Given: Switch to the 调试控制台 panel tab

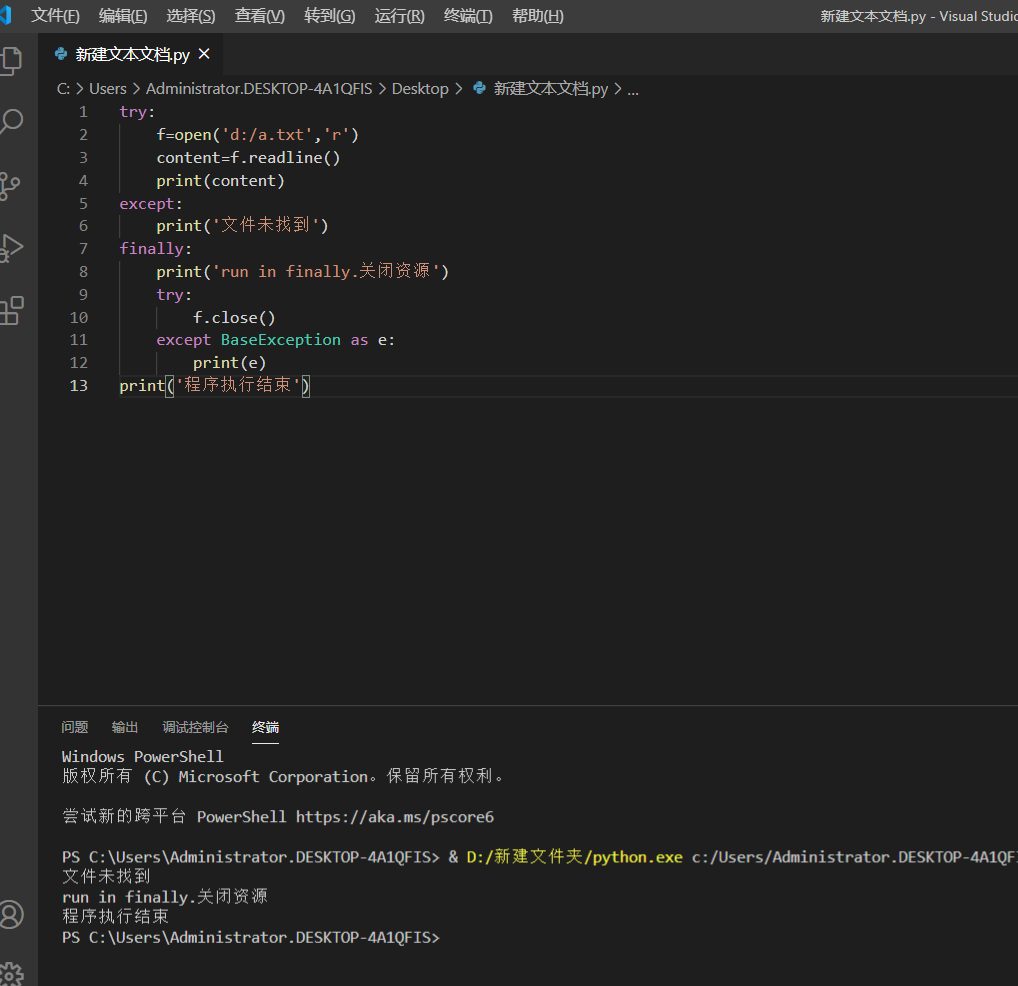Looking at the screenshot, I should point(195,727).
